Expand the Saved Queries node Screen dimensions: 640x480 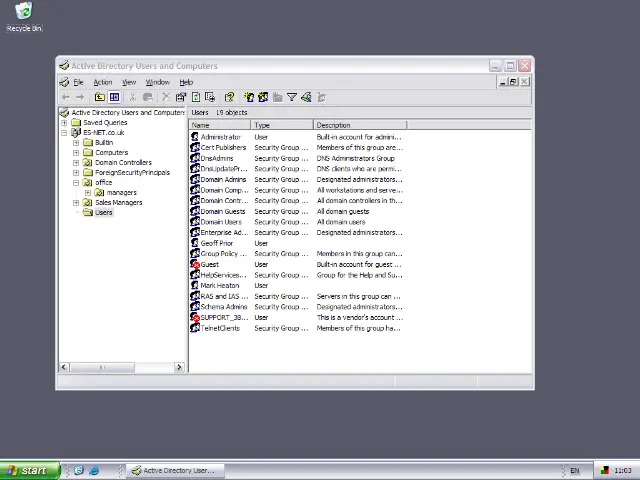(x=64, y=122)
